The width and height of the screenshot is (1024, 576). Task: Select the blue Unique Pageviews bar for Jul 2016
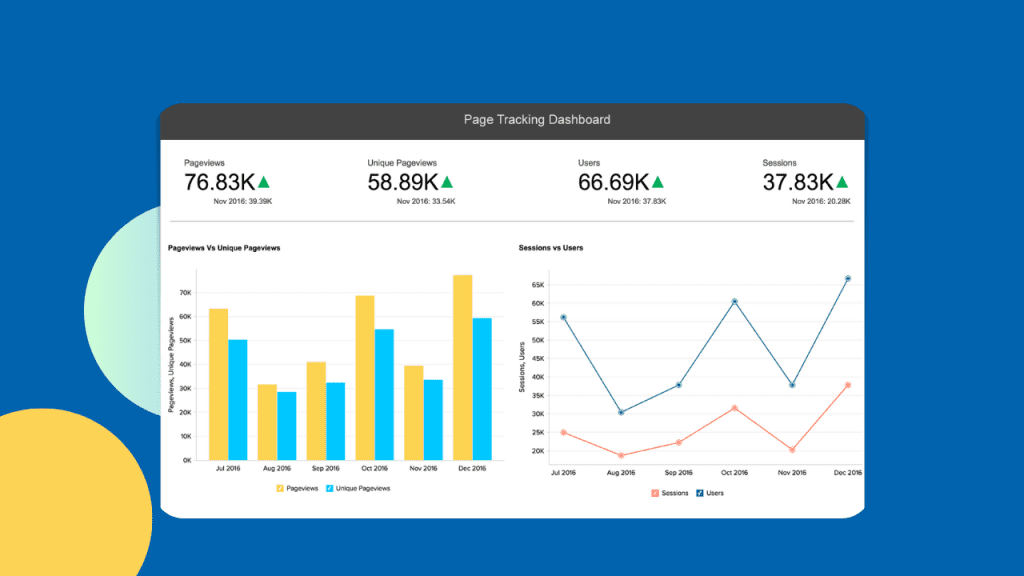point(238,400)
